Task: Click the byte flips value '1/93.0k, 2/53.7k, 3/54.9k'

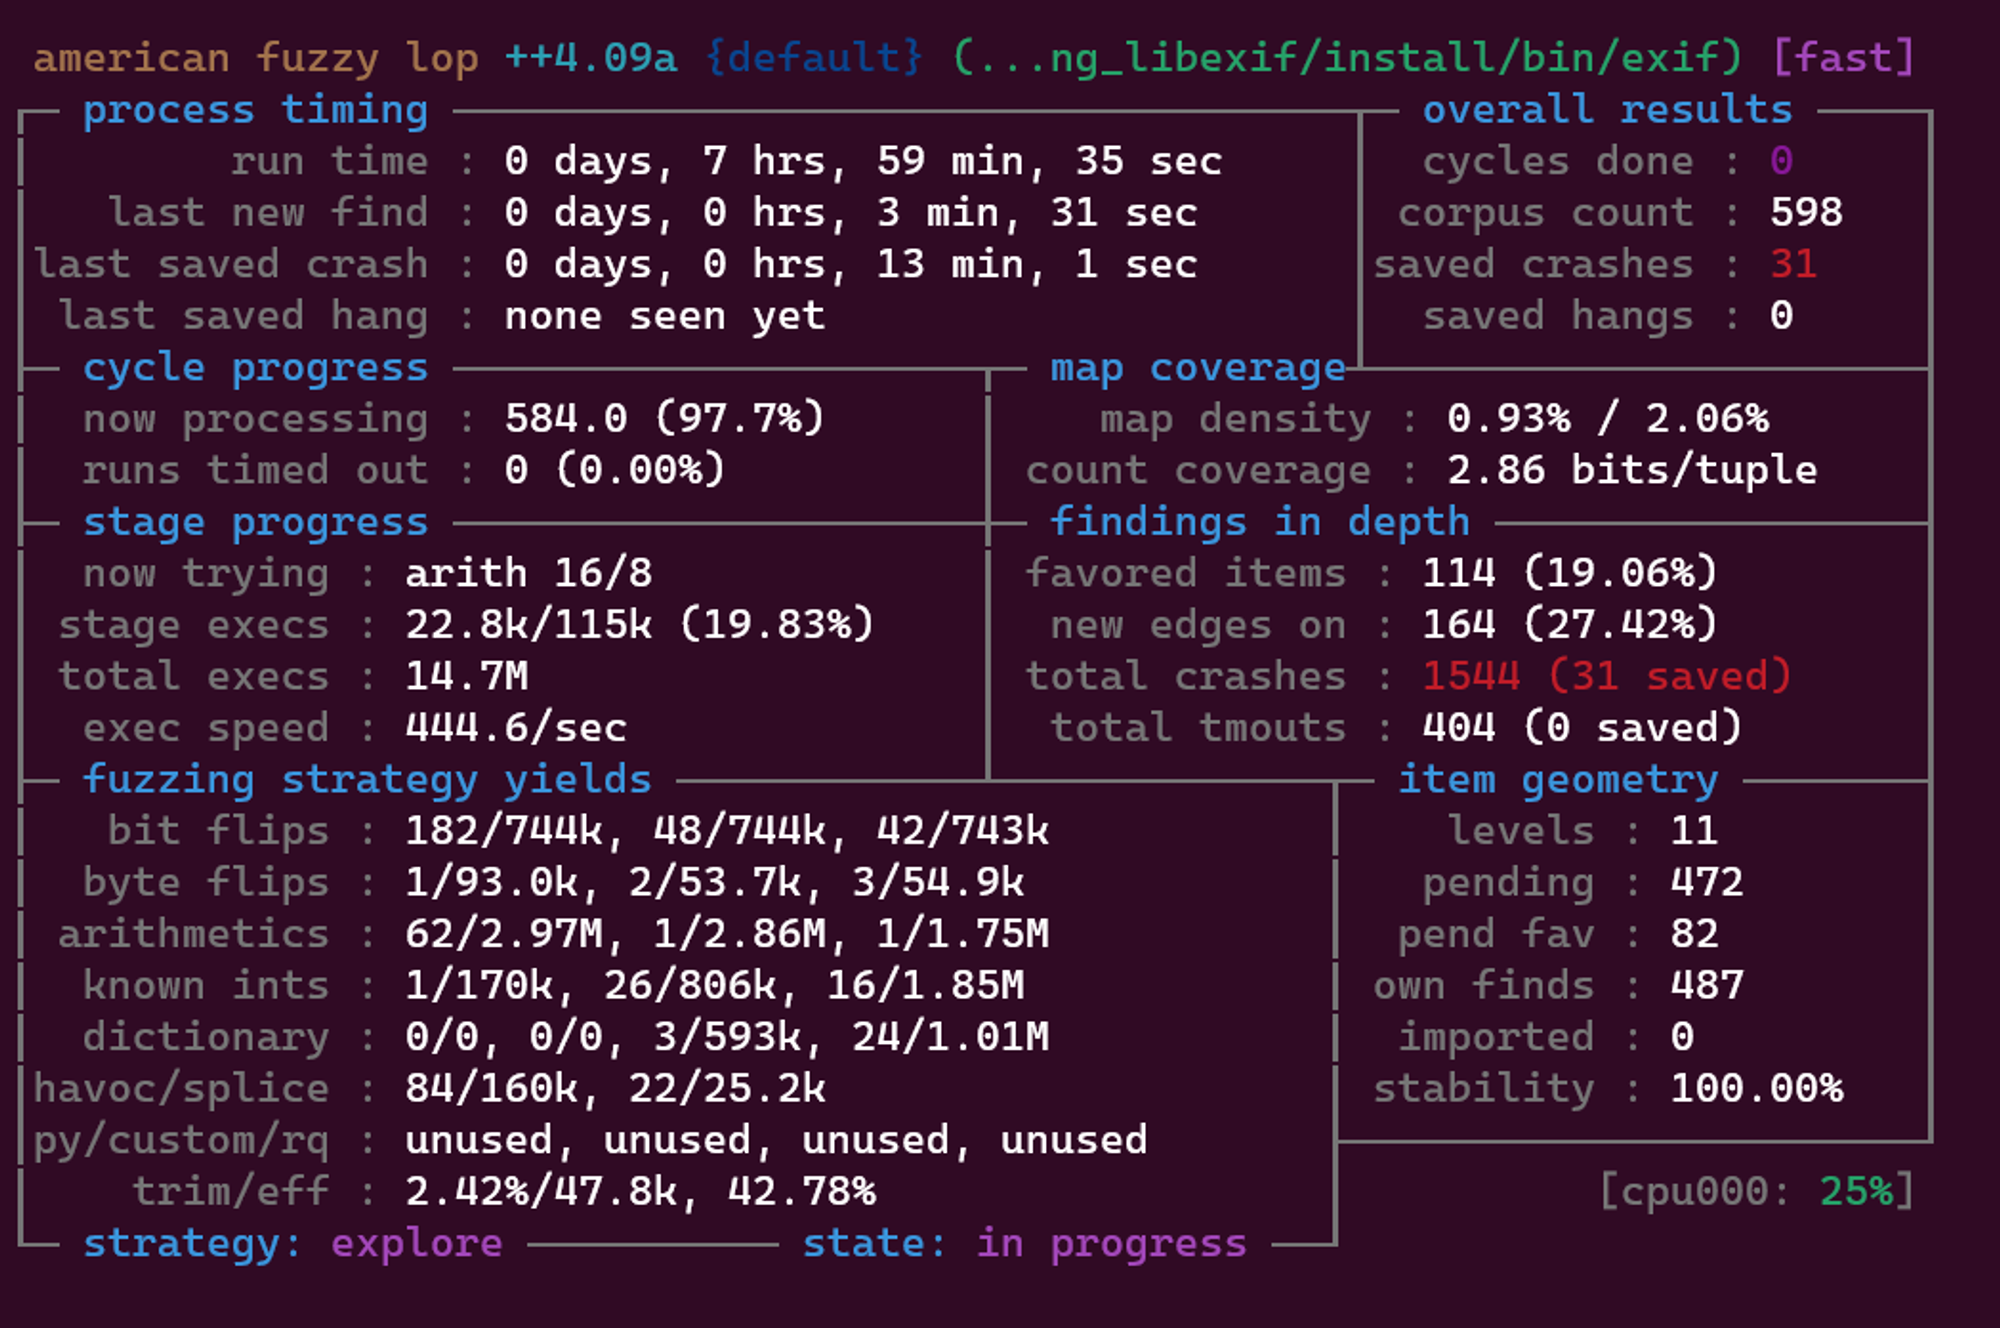Action: (715, 883)
